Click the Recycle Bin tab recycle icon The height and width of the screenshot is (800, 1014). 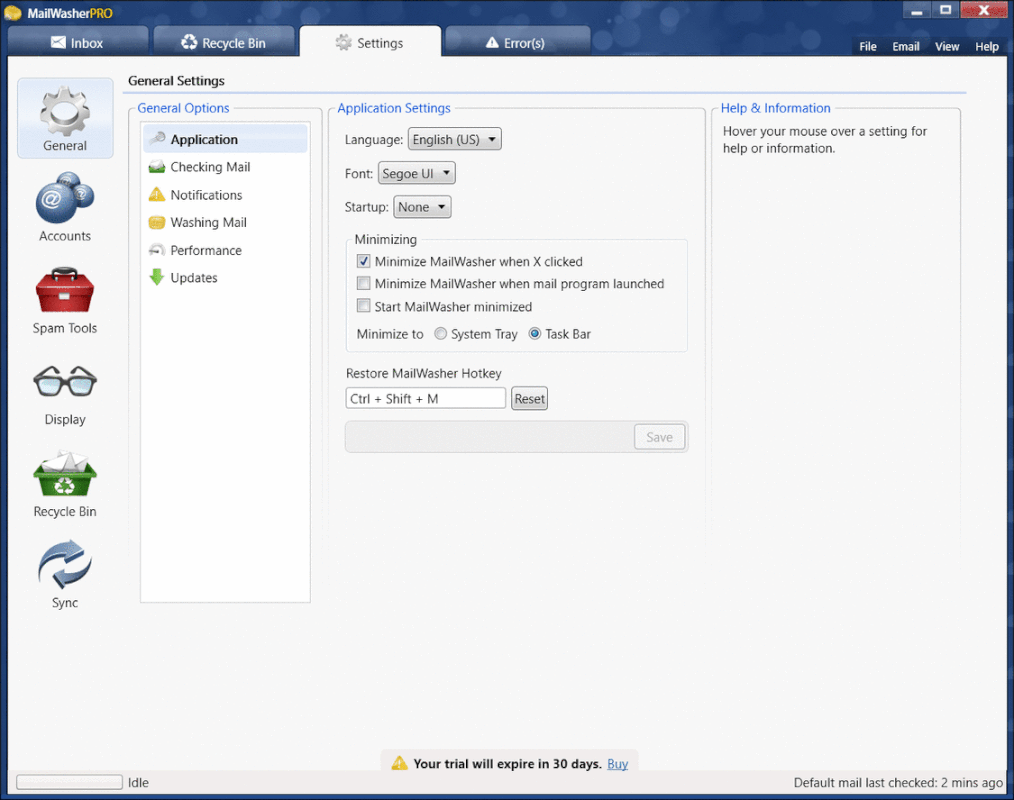[x=189, y=43]
